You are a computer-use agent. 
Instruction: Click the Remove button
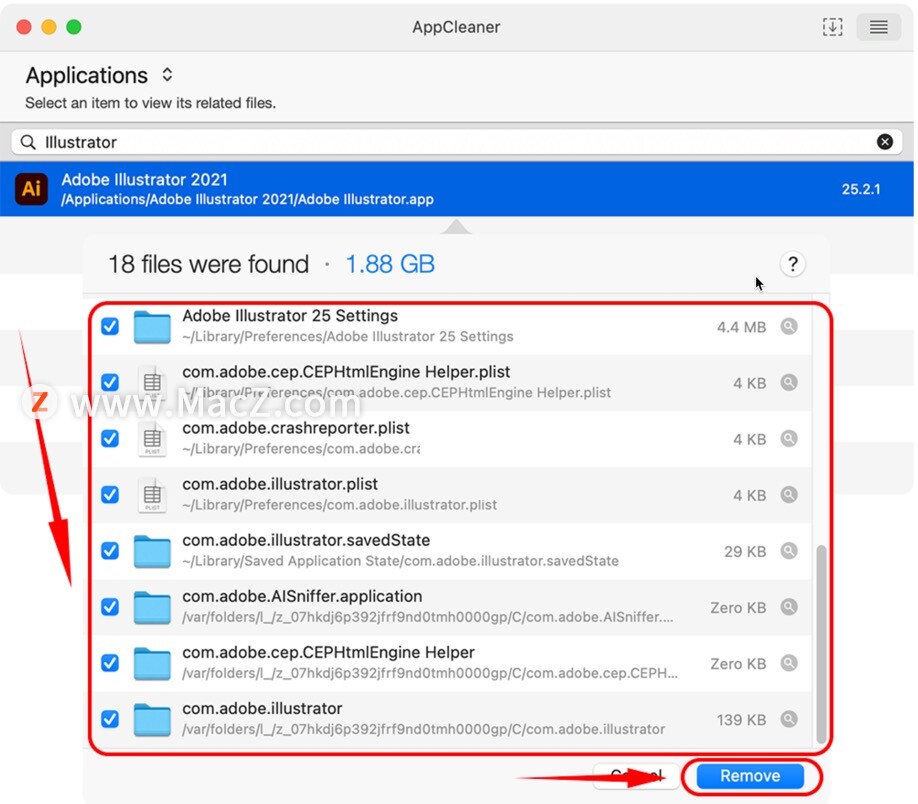[750, 776]
